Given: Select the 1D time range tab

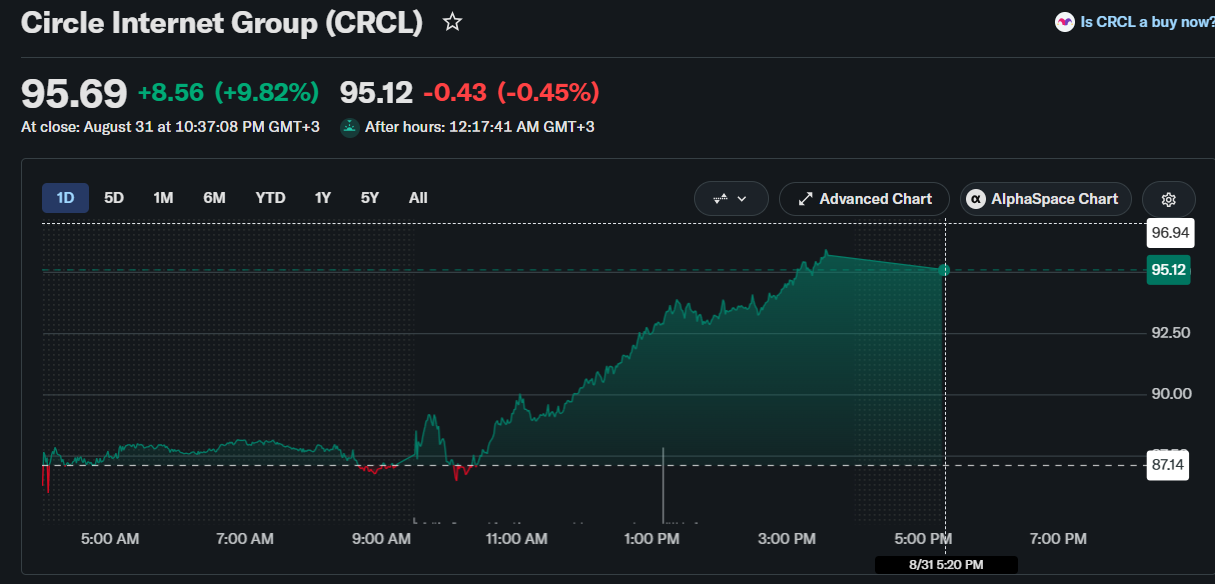Looking at the screenshot, I should [65, 198].
